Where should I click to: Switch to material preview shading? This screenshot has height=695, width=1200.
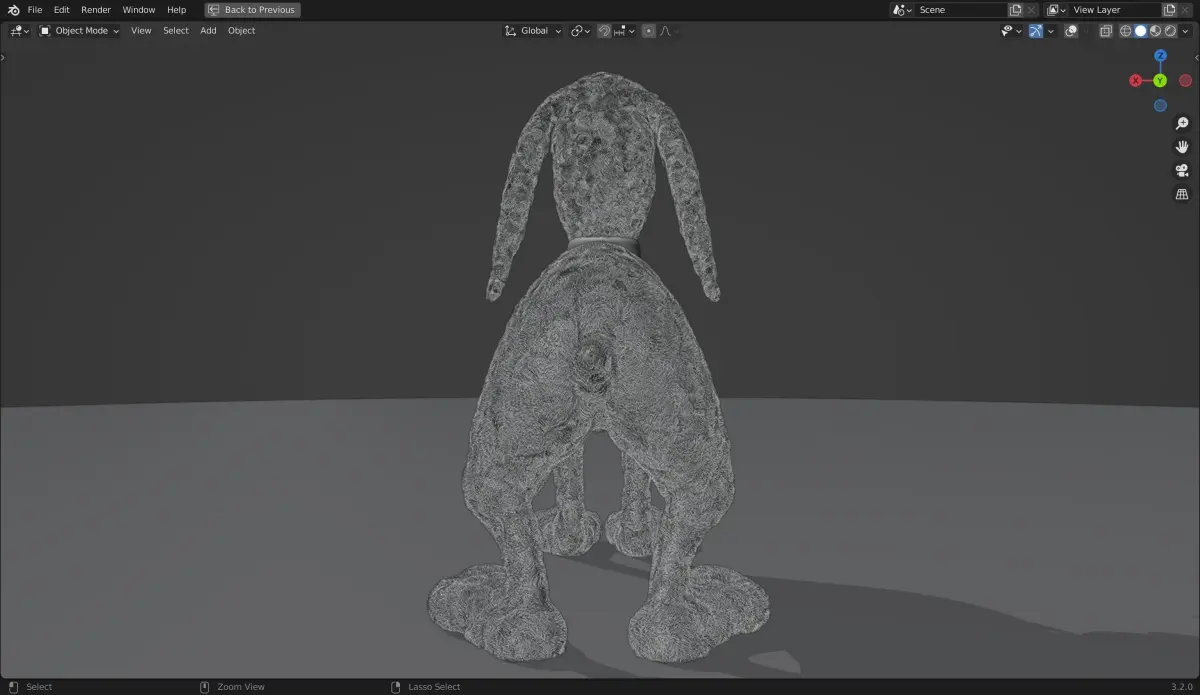(1156, 31)
